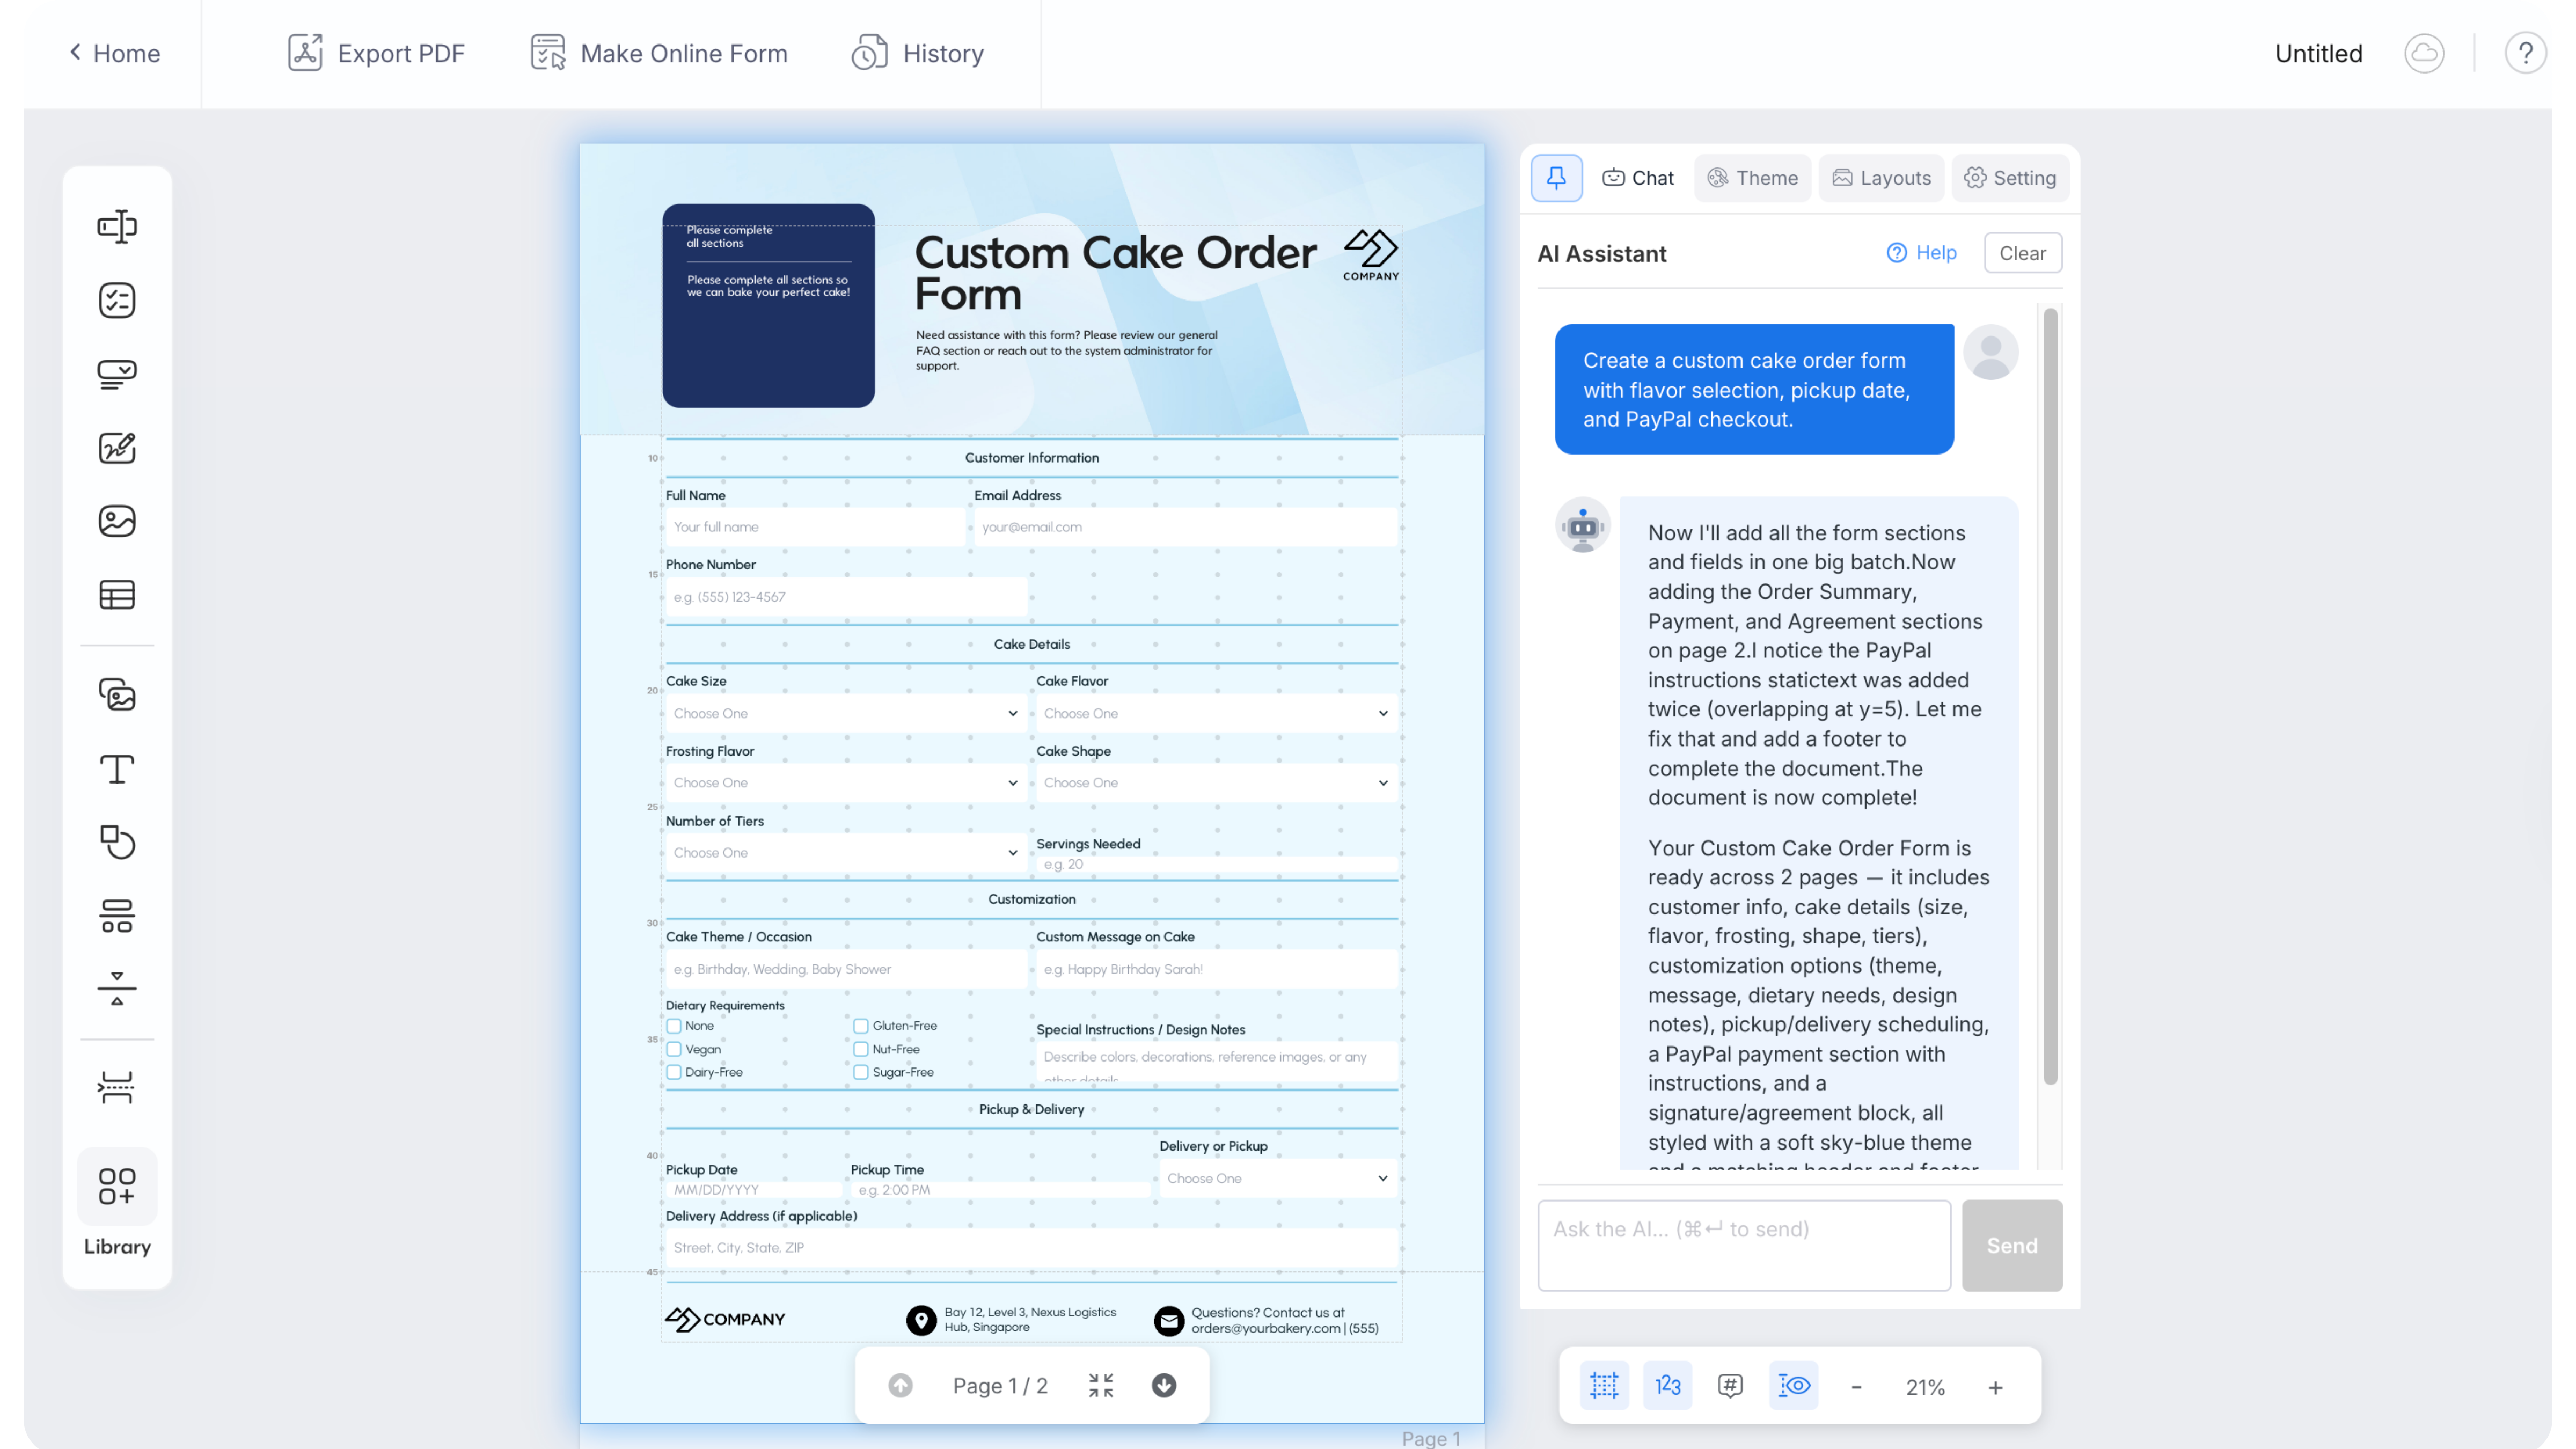Switch to the Setting tab
Image resolution: width=2576 pixels, height=1449 pixels.
pos(2010,178)
